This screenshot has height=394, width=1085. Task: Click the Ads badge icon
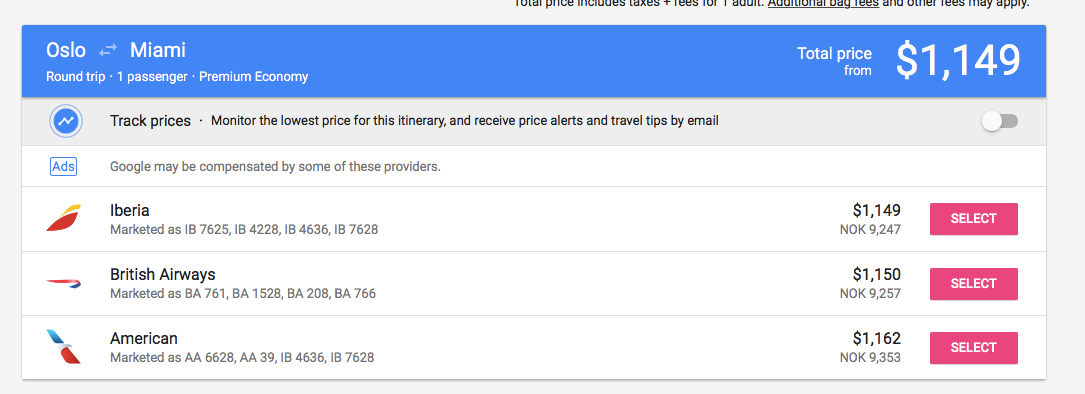[64, 166]
